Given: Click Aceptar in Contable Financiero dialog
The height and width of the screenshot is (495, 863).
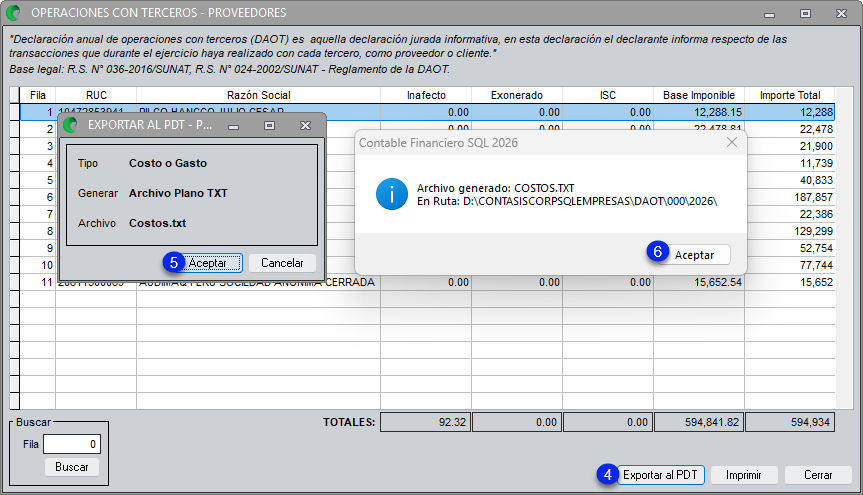Looking at the screenshot, I should (695, 255).
